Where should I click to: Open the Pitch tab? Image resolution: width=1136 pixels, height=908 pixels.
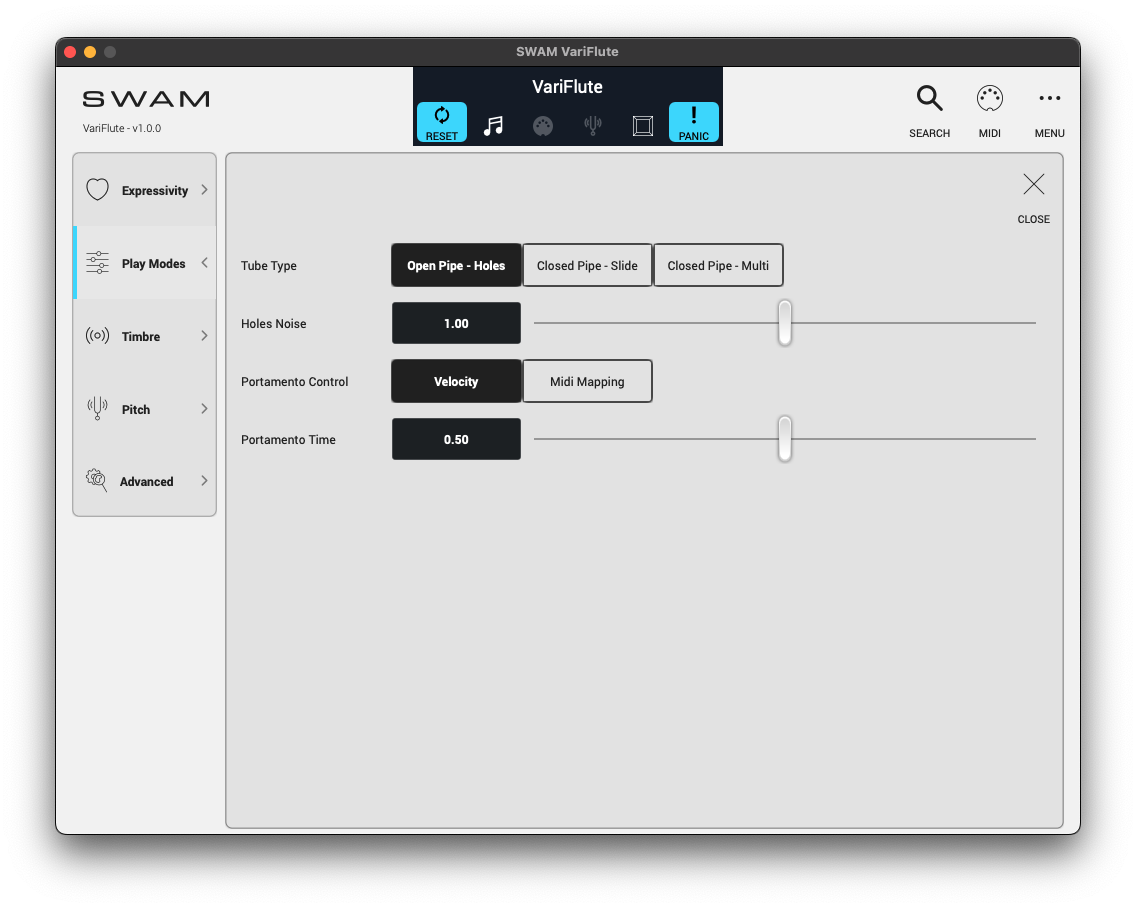[x=136, y=409]
